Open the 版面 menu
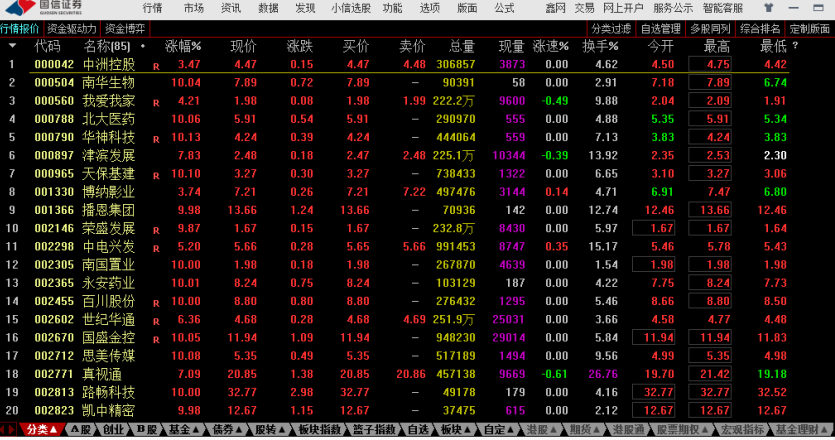 coord(467,8)
